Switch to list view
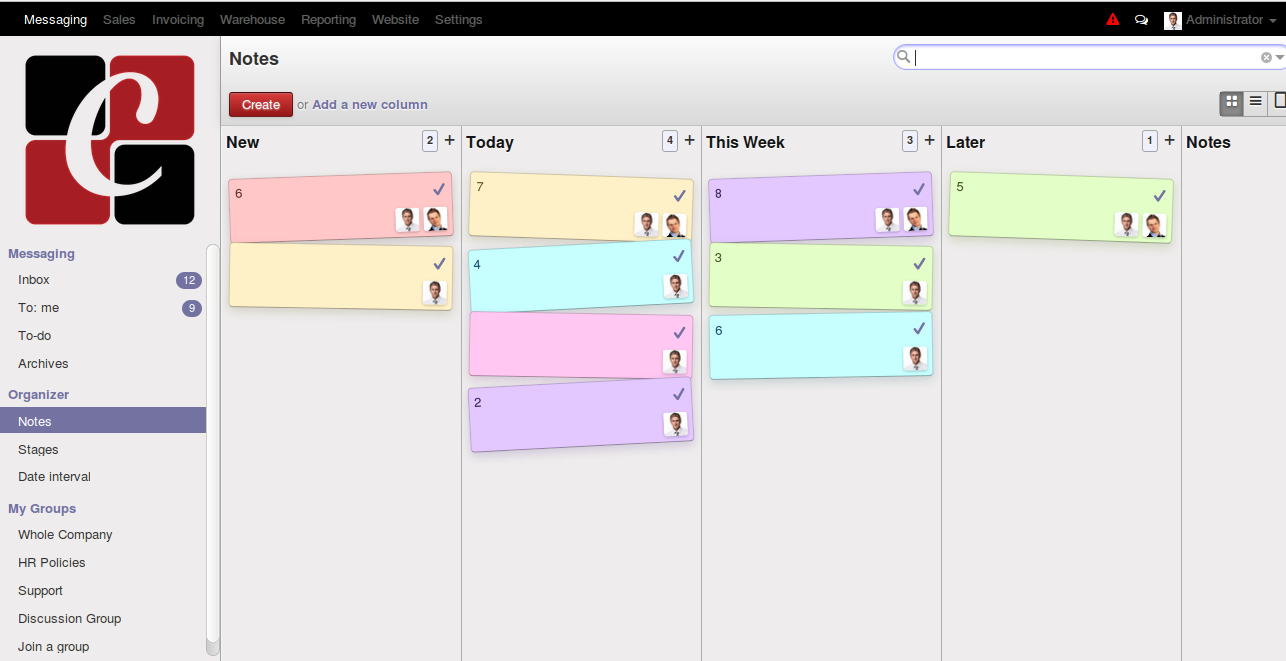Viewport: 1286px width, 661px height. click(1256, 102)
